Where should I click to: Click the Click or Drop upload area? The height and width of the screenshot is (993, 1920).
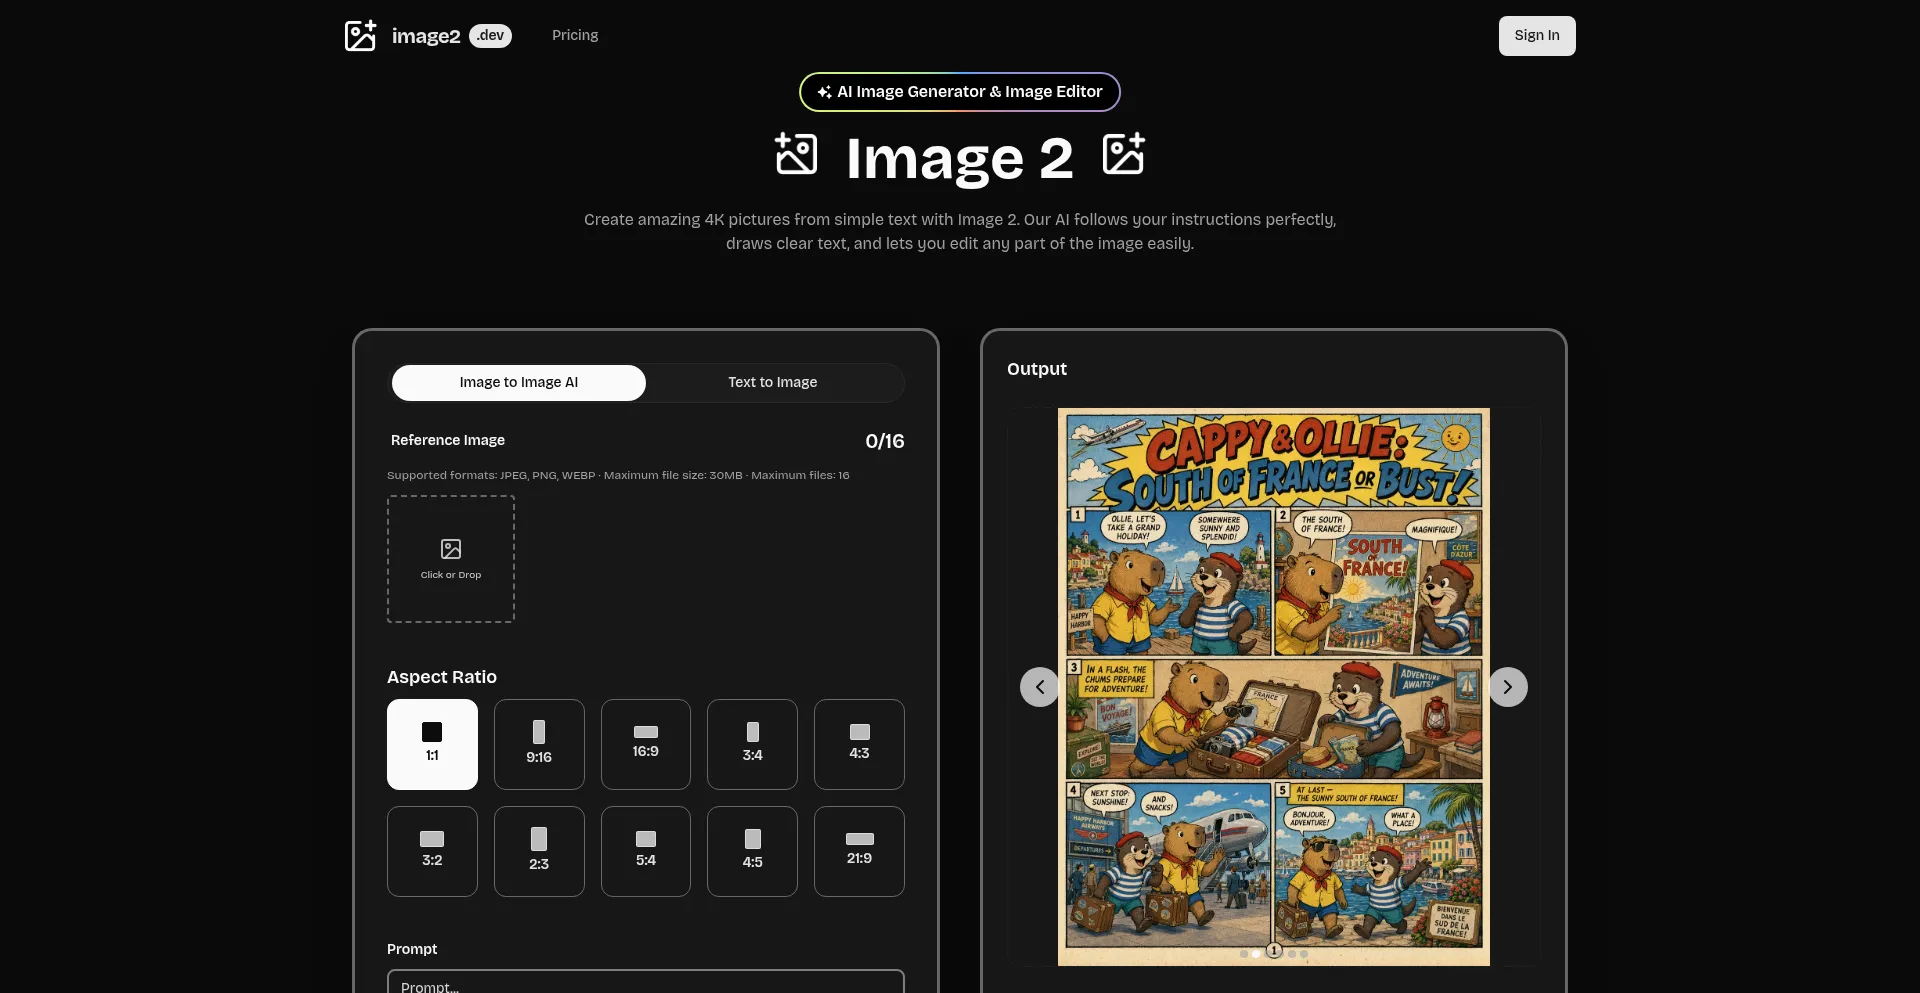(451, 559)
